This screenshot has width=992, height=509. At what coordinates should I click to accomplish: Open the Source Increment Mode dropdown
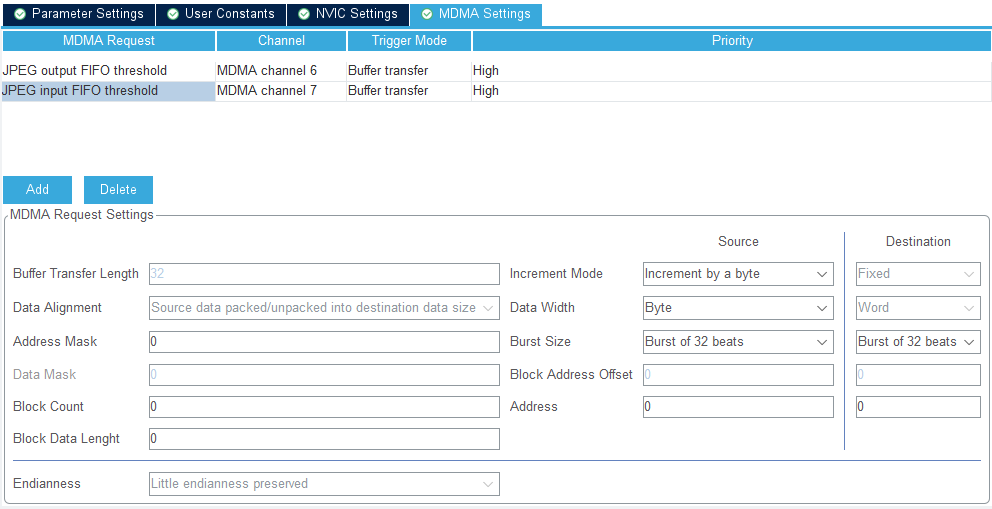pyautogui.click(x=738, y=274)
